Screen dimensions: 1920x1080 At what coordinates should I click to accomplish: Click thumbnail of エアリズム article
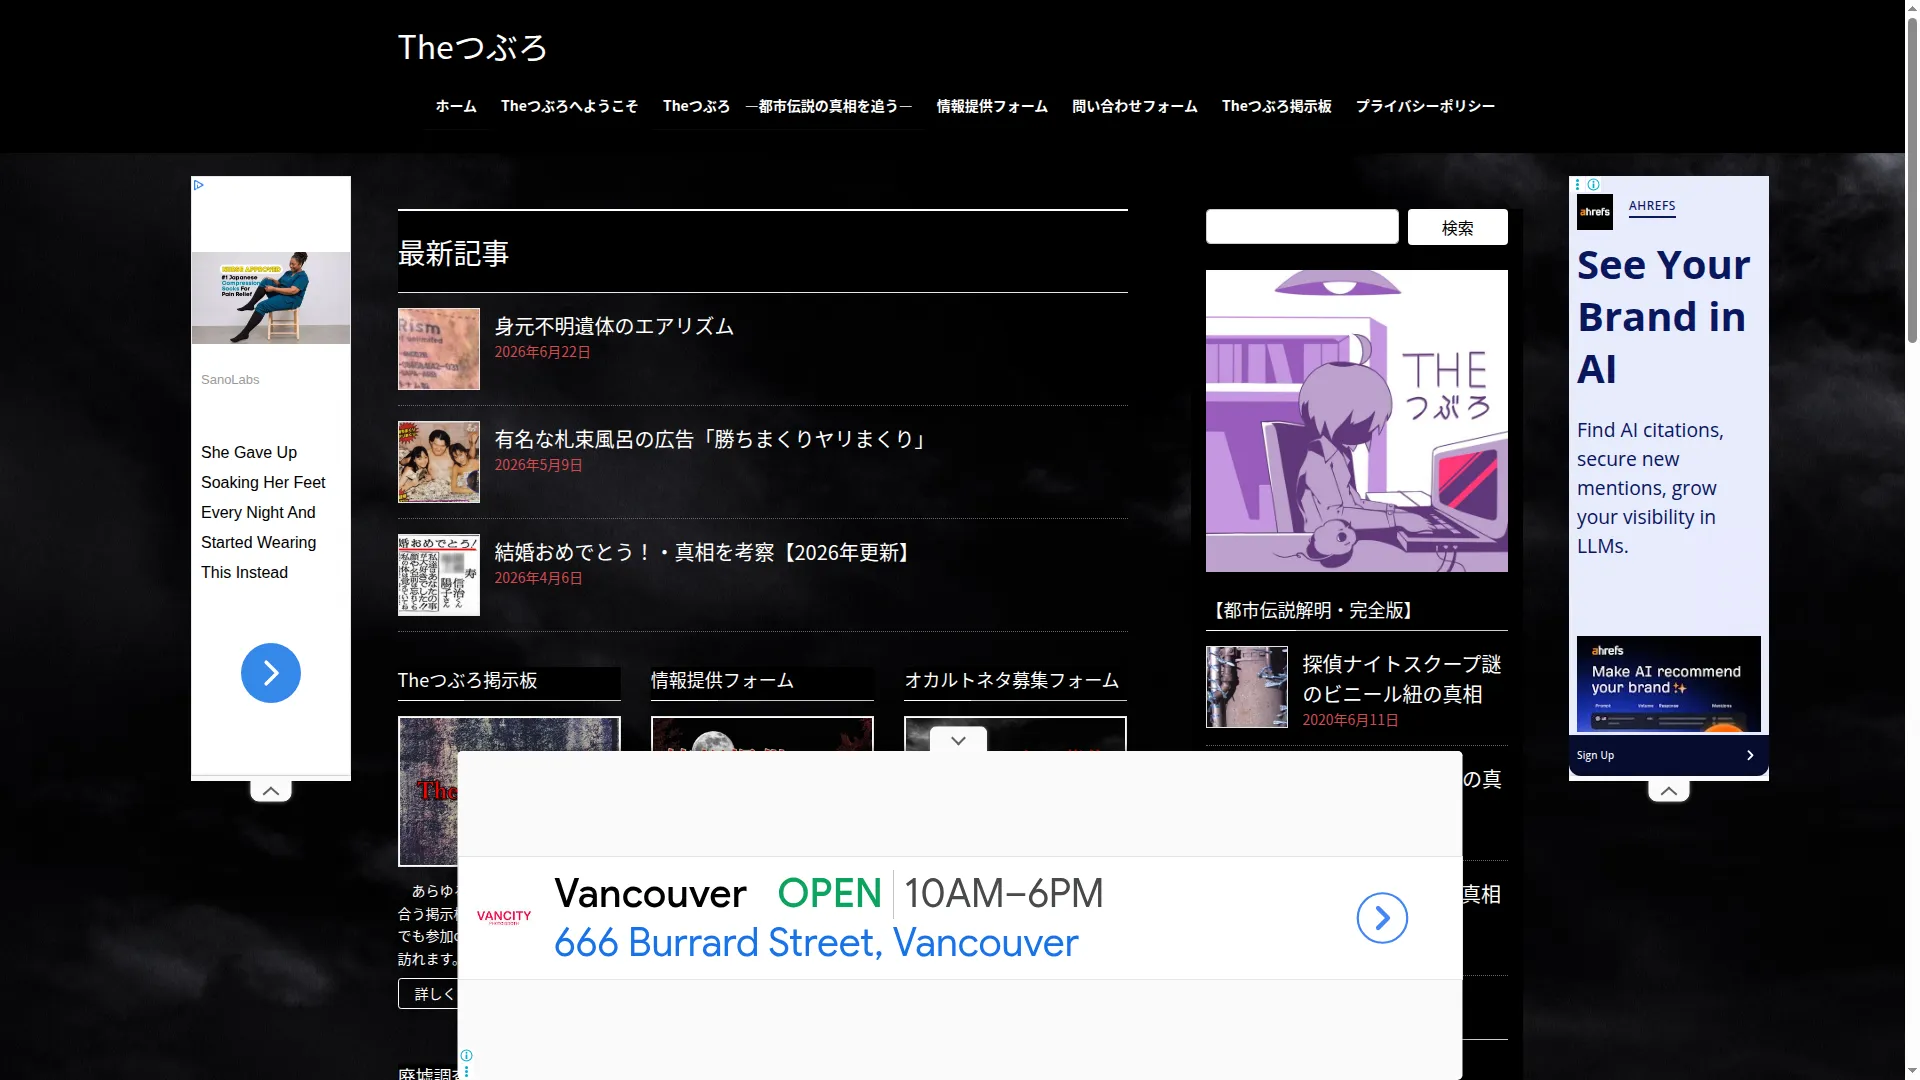click(439, 349)
